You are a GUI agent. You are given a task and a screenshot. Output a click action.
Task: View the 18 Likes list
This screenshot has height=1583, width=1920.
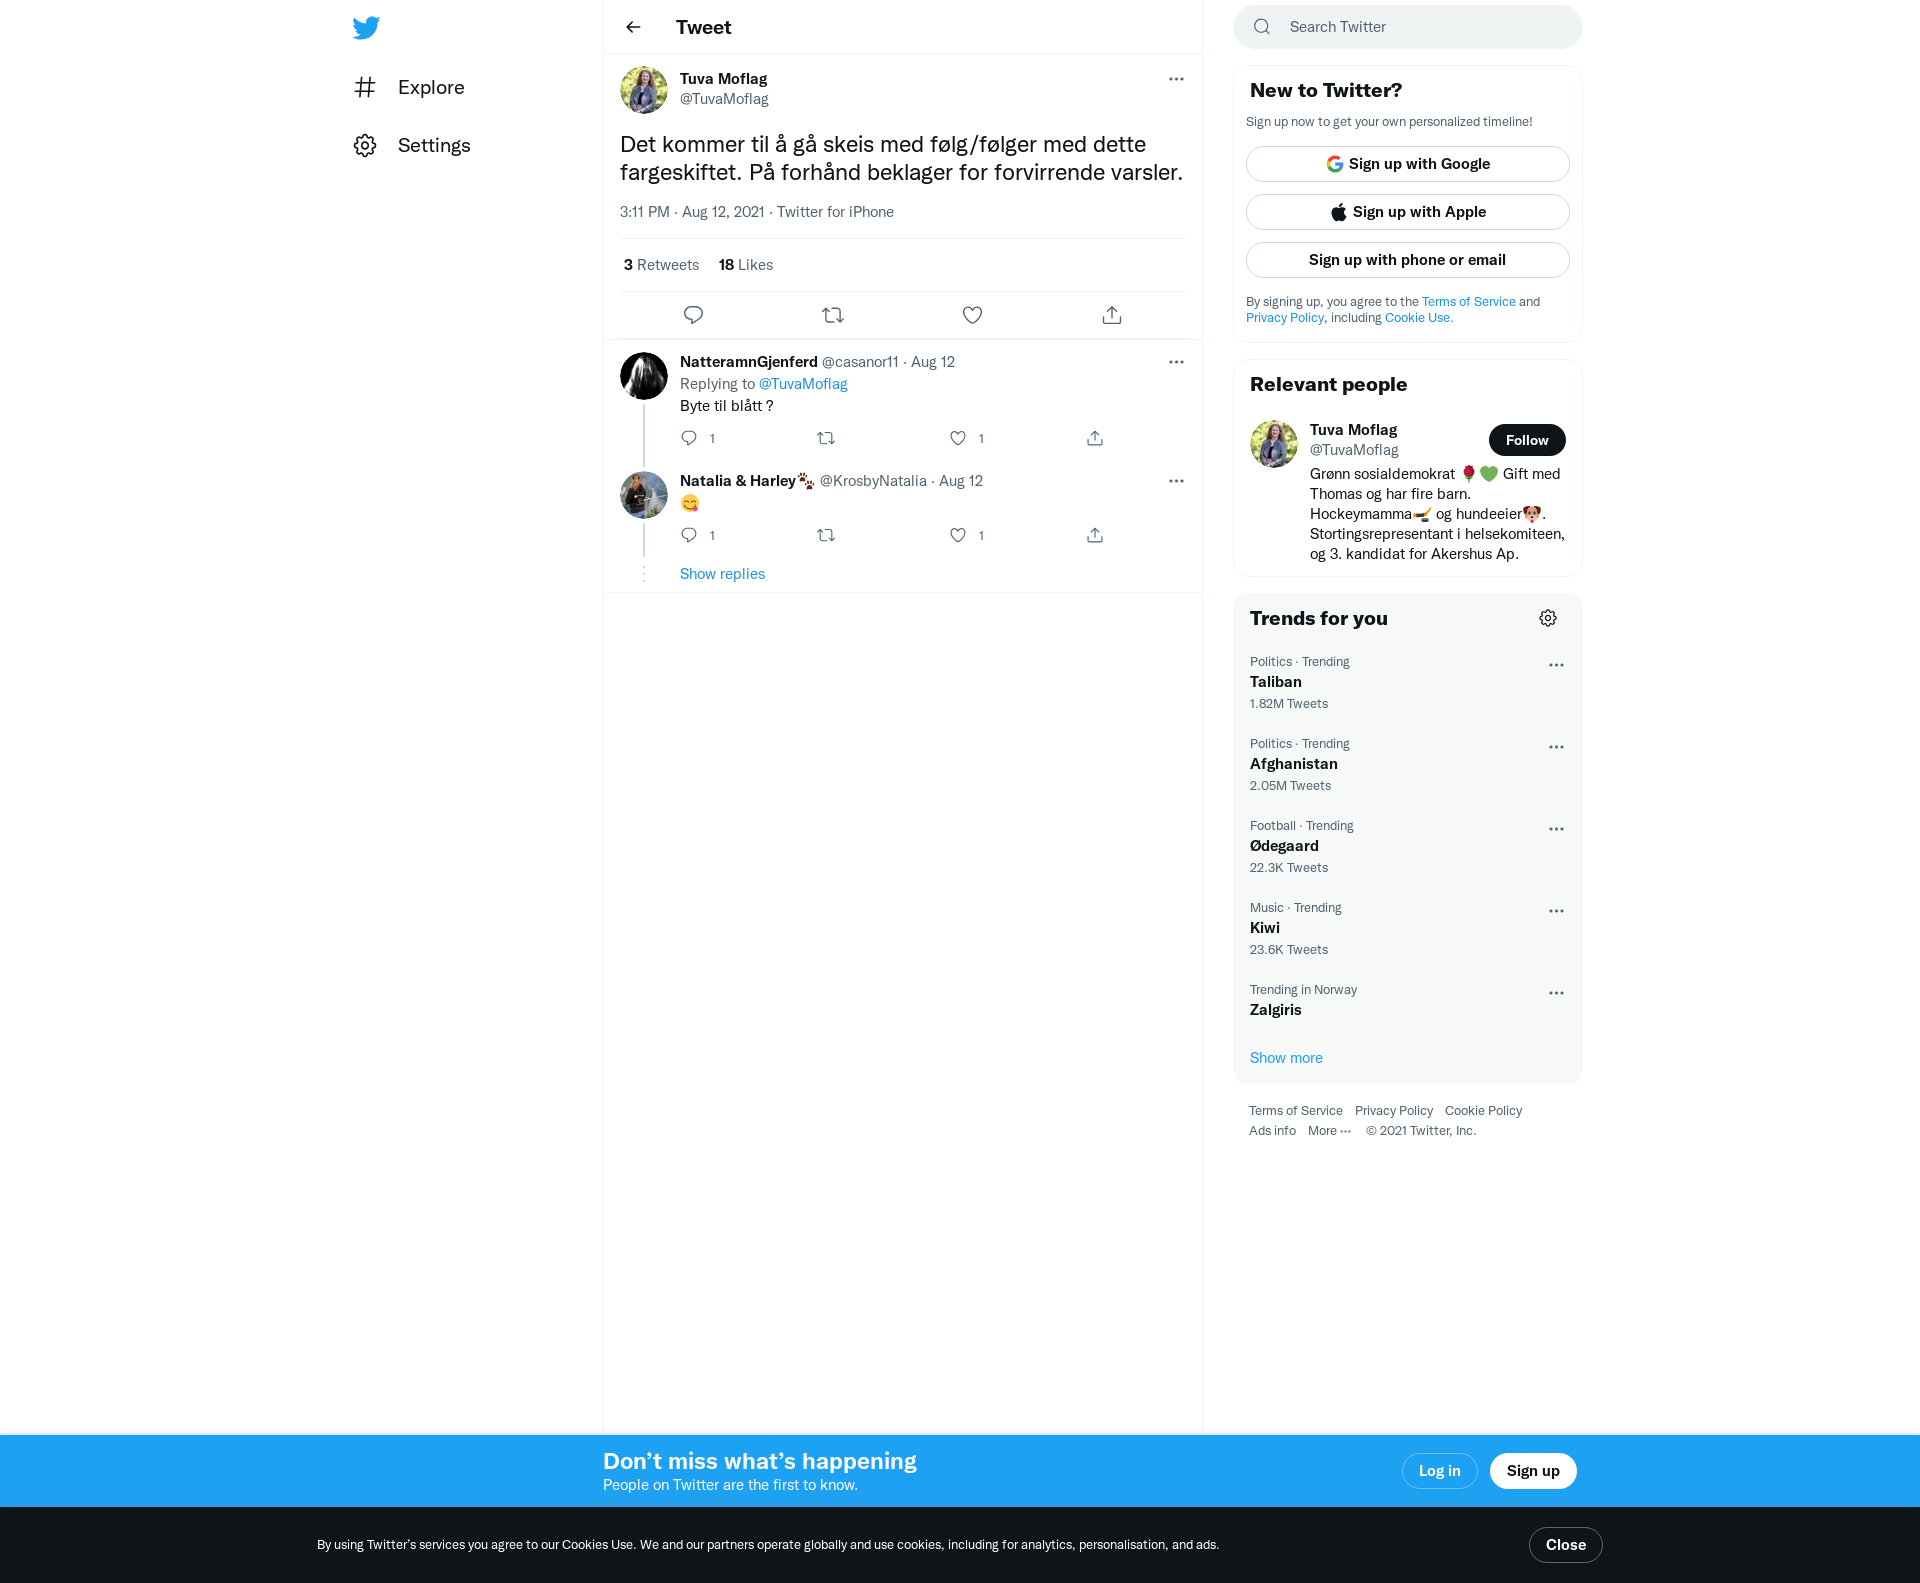(746, 265)
